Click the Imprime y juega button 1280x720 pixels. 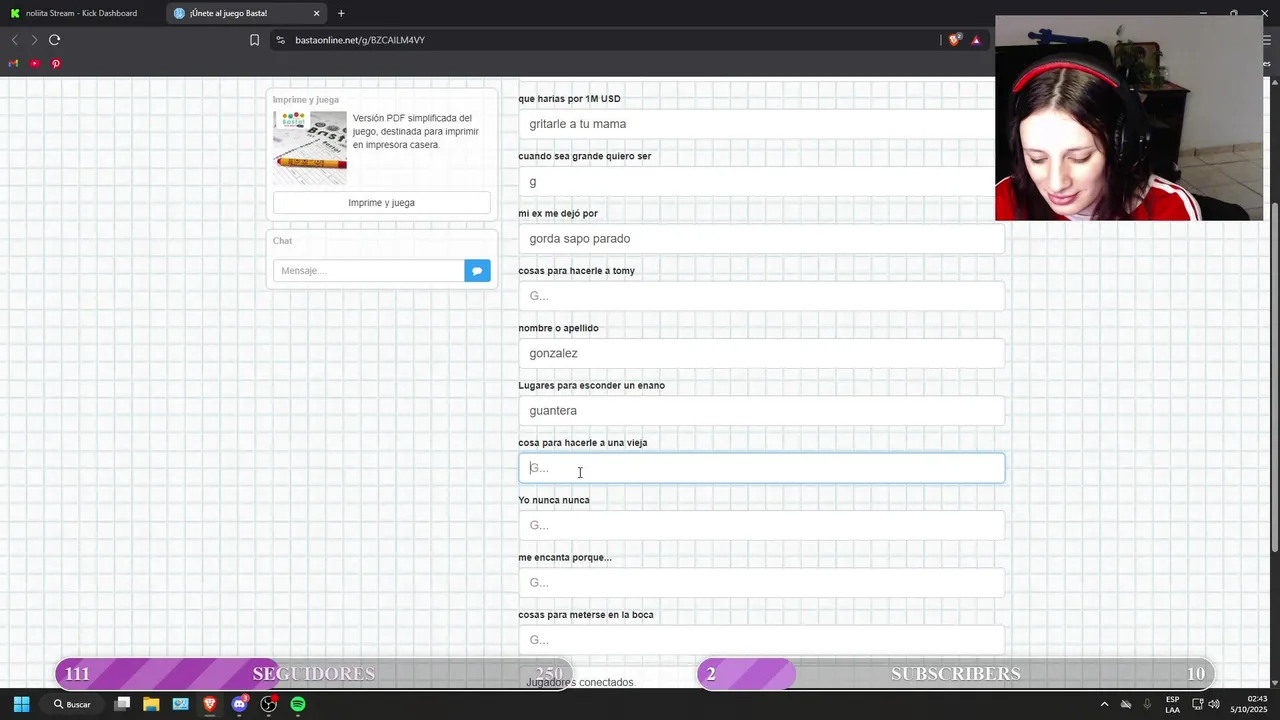[x=381, y=203]
